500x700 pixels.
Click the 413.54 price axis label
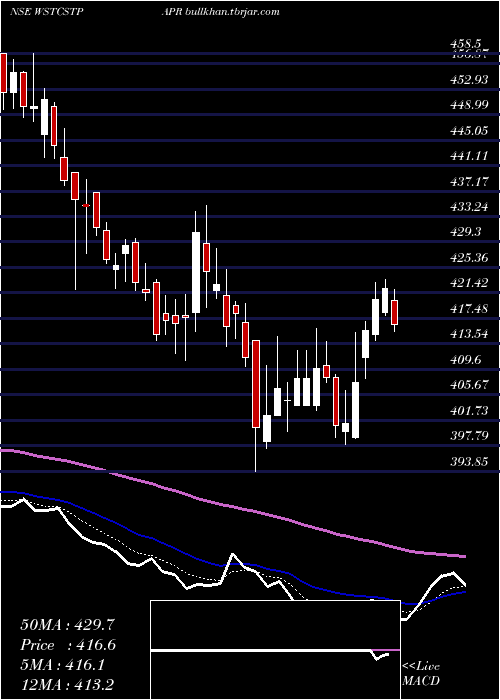470,335
